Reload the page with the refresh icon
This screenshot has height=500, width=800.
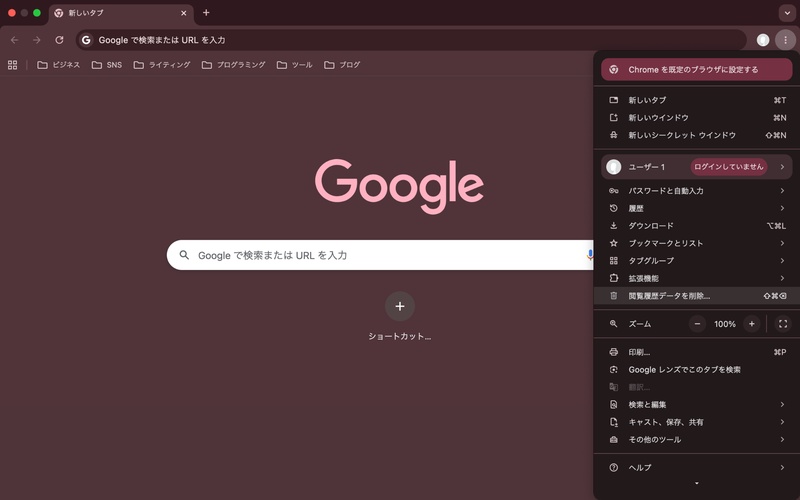pos(59,40)
